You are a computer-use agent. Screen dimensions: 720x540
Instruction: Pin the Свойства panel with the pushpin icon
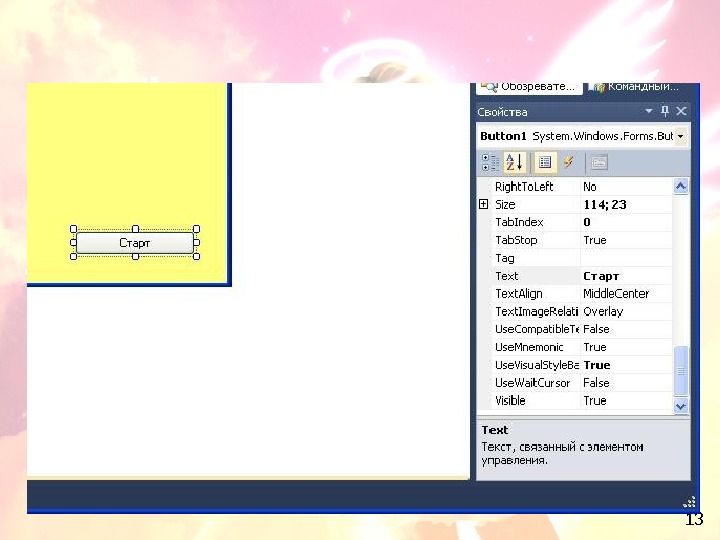point(665,111)
